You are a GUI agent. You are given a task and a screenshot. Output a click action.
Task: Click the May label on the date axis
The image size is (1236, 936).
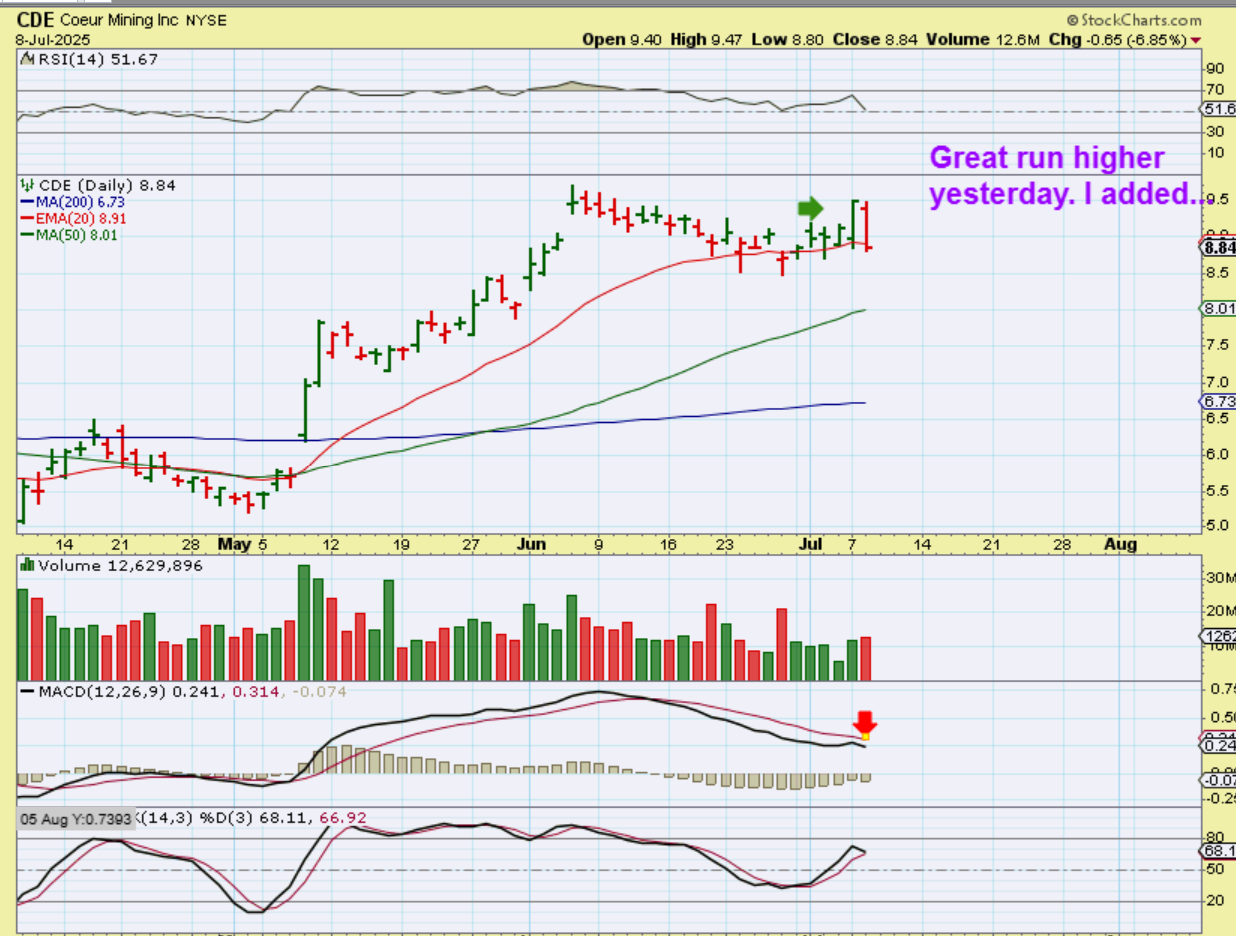tap(236, 545)
